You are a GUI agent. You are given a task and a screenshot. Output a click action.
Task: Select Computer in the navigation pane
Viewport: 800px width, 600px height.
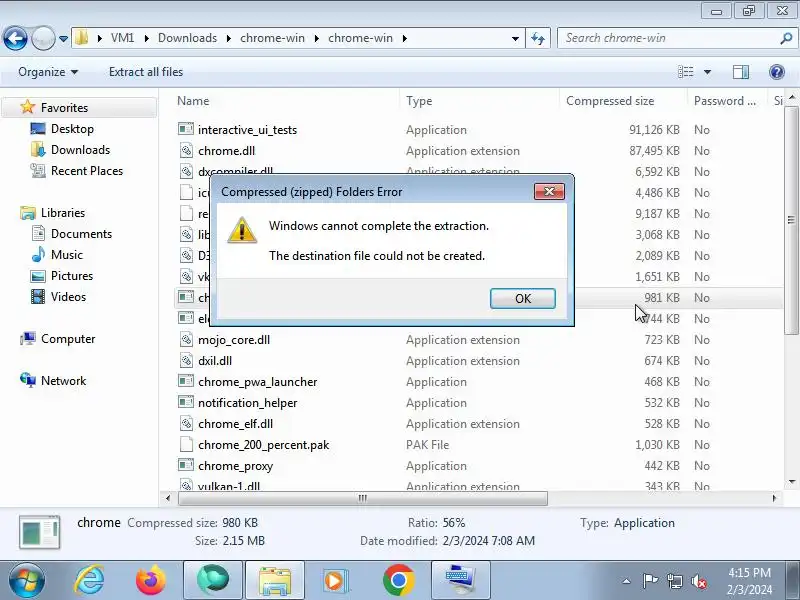pos(68,338)
